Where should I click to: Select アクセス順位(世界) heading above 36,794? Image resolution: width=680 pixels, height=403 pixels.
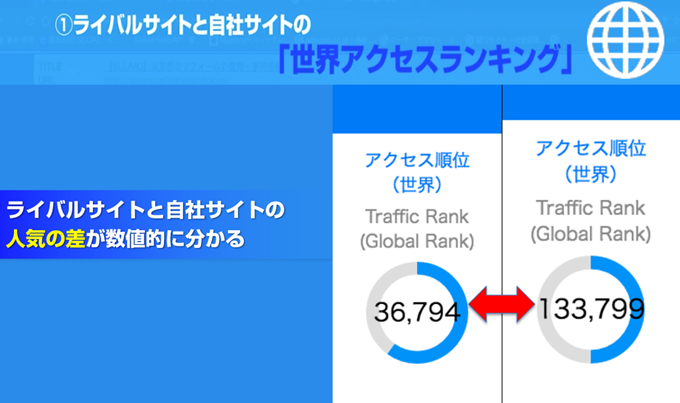417,172
